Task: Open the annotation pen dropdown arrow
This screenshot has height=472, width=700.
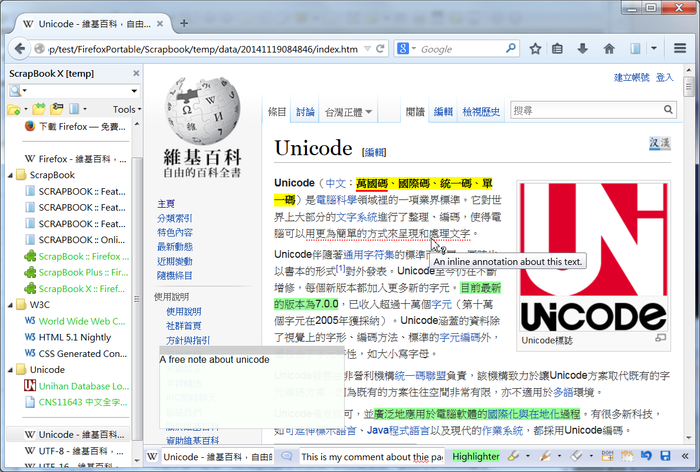Action: 559,456
